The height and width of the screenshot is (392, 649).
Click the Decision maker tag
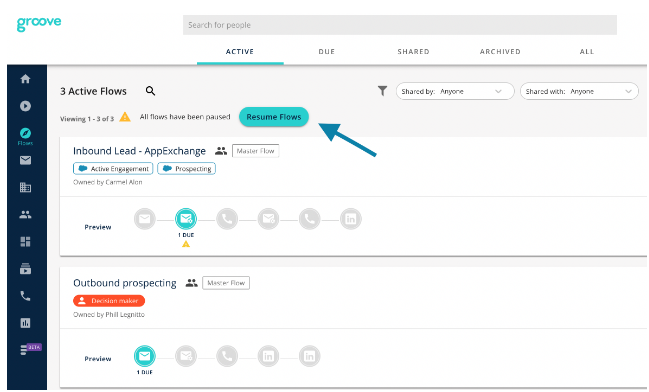coord(109,301)
